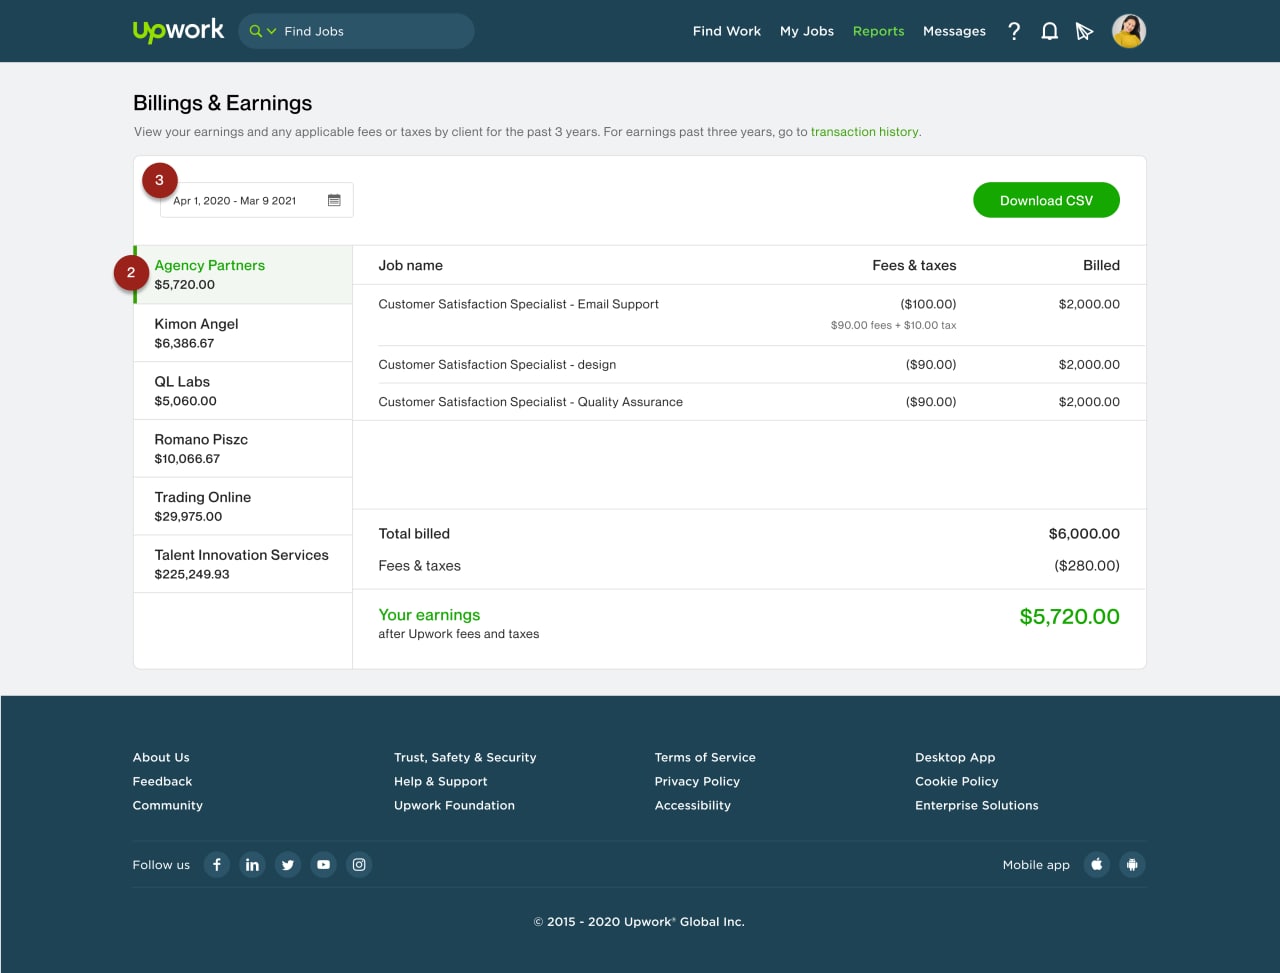Open the date range picker field
Image resolution: width=1280 pixels, height=973 pixels.
click(256, 200)
